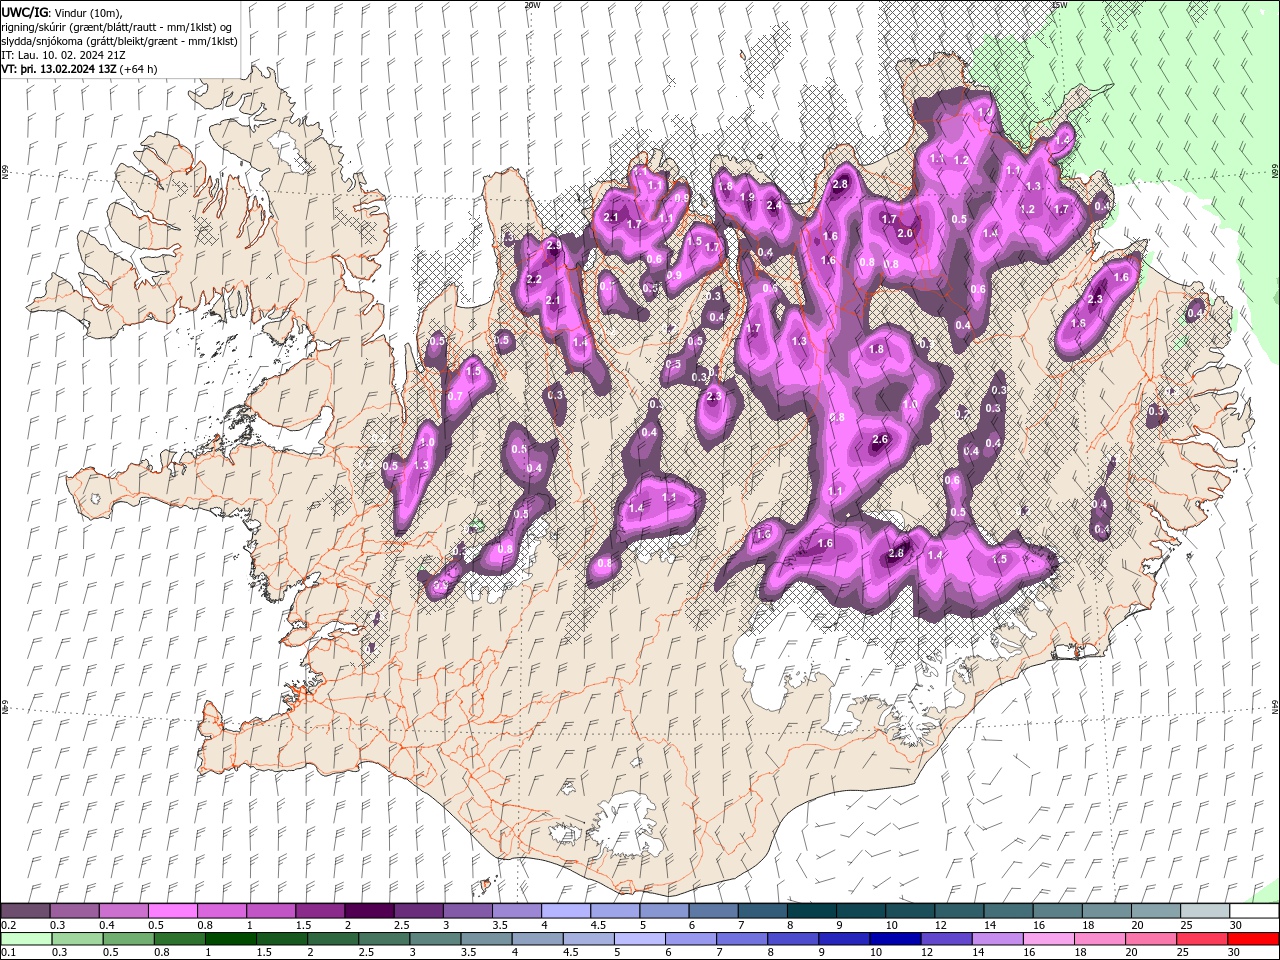Click the lower scale blue swatch labeled 8
The height and width of the screenshot is (960, 1280).
(x=792, y=939)
